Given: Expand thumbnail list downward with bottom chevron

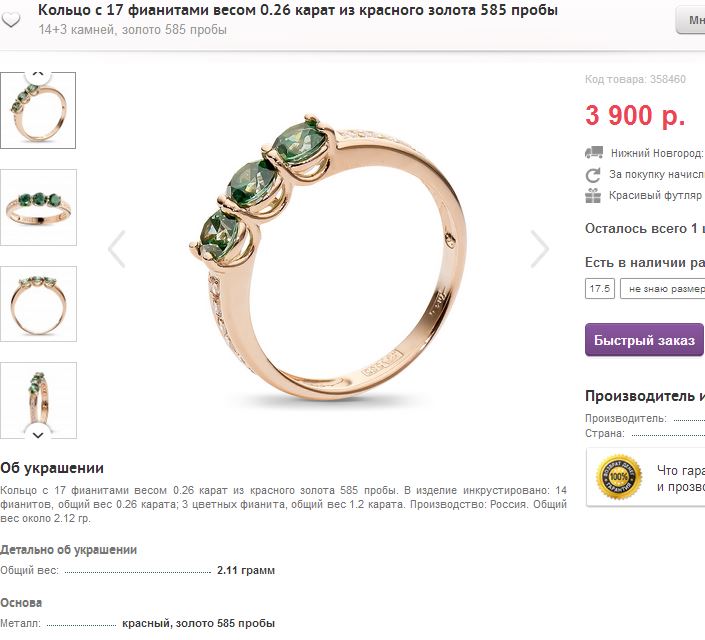Looking at the screenshot, I should [38, 434].
